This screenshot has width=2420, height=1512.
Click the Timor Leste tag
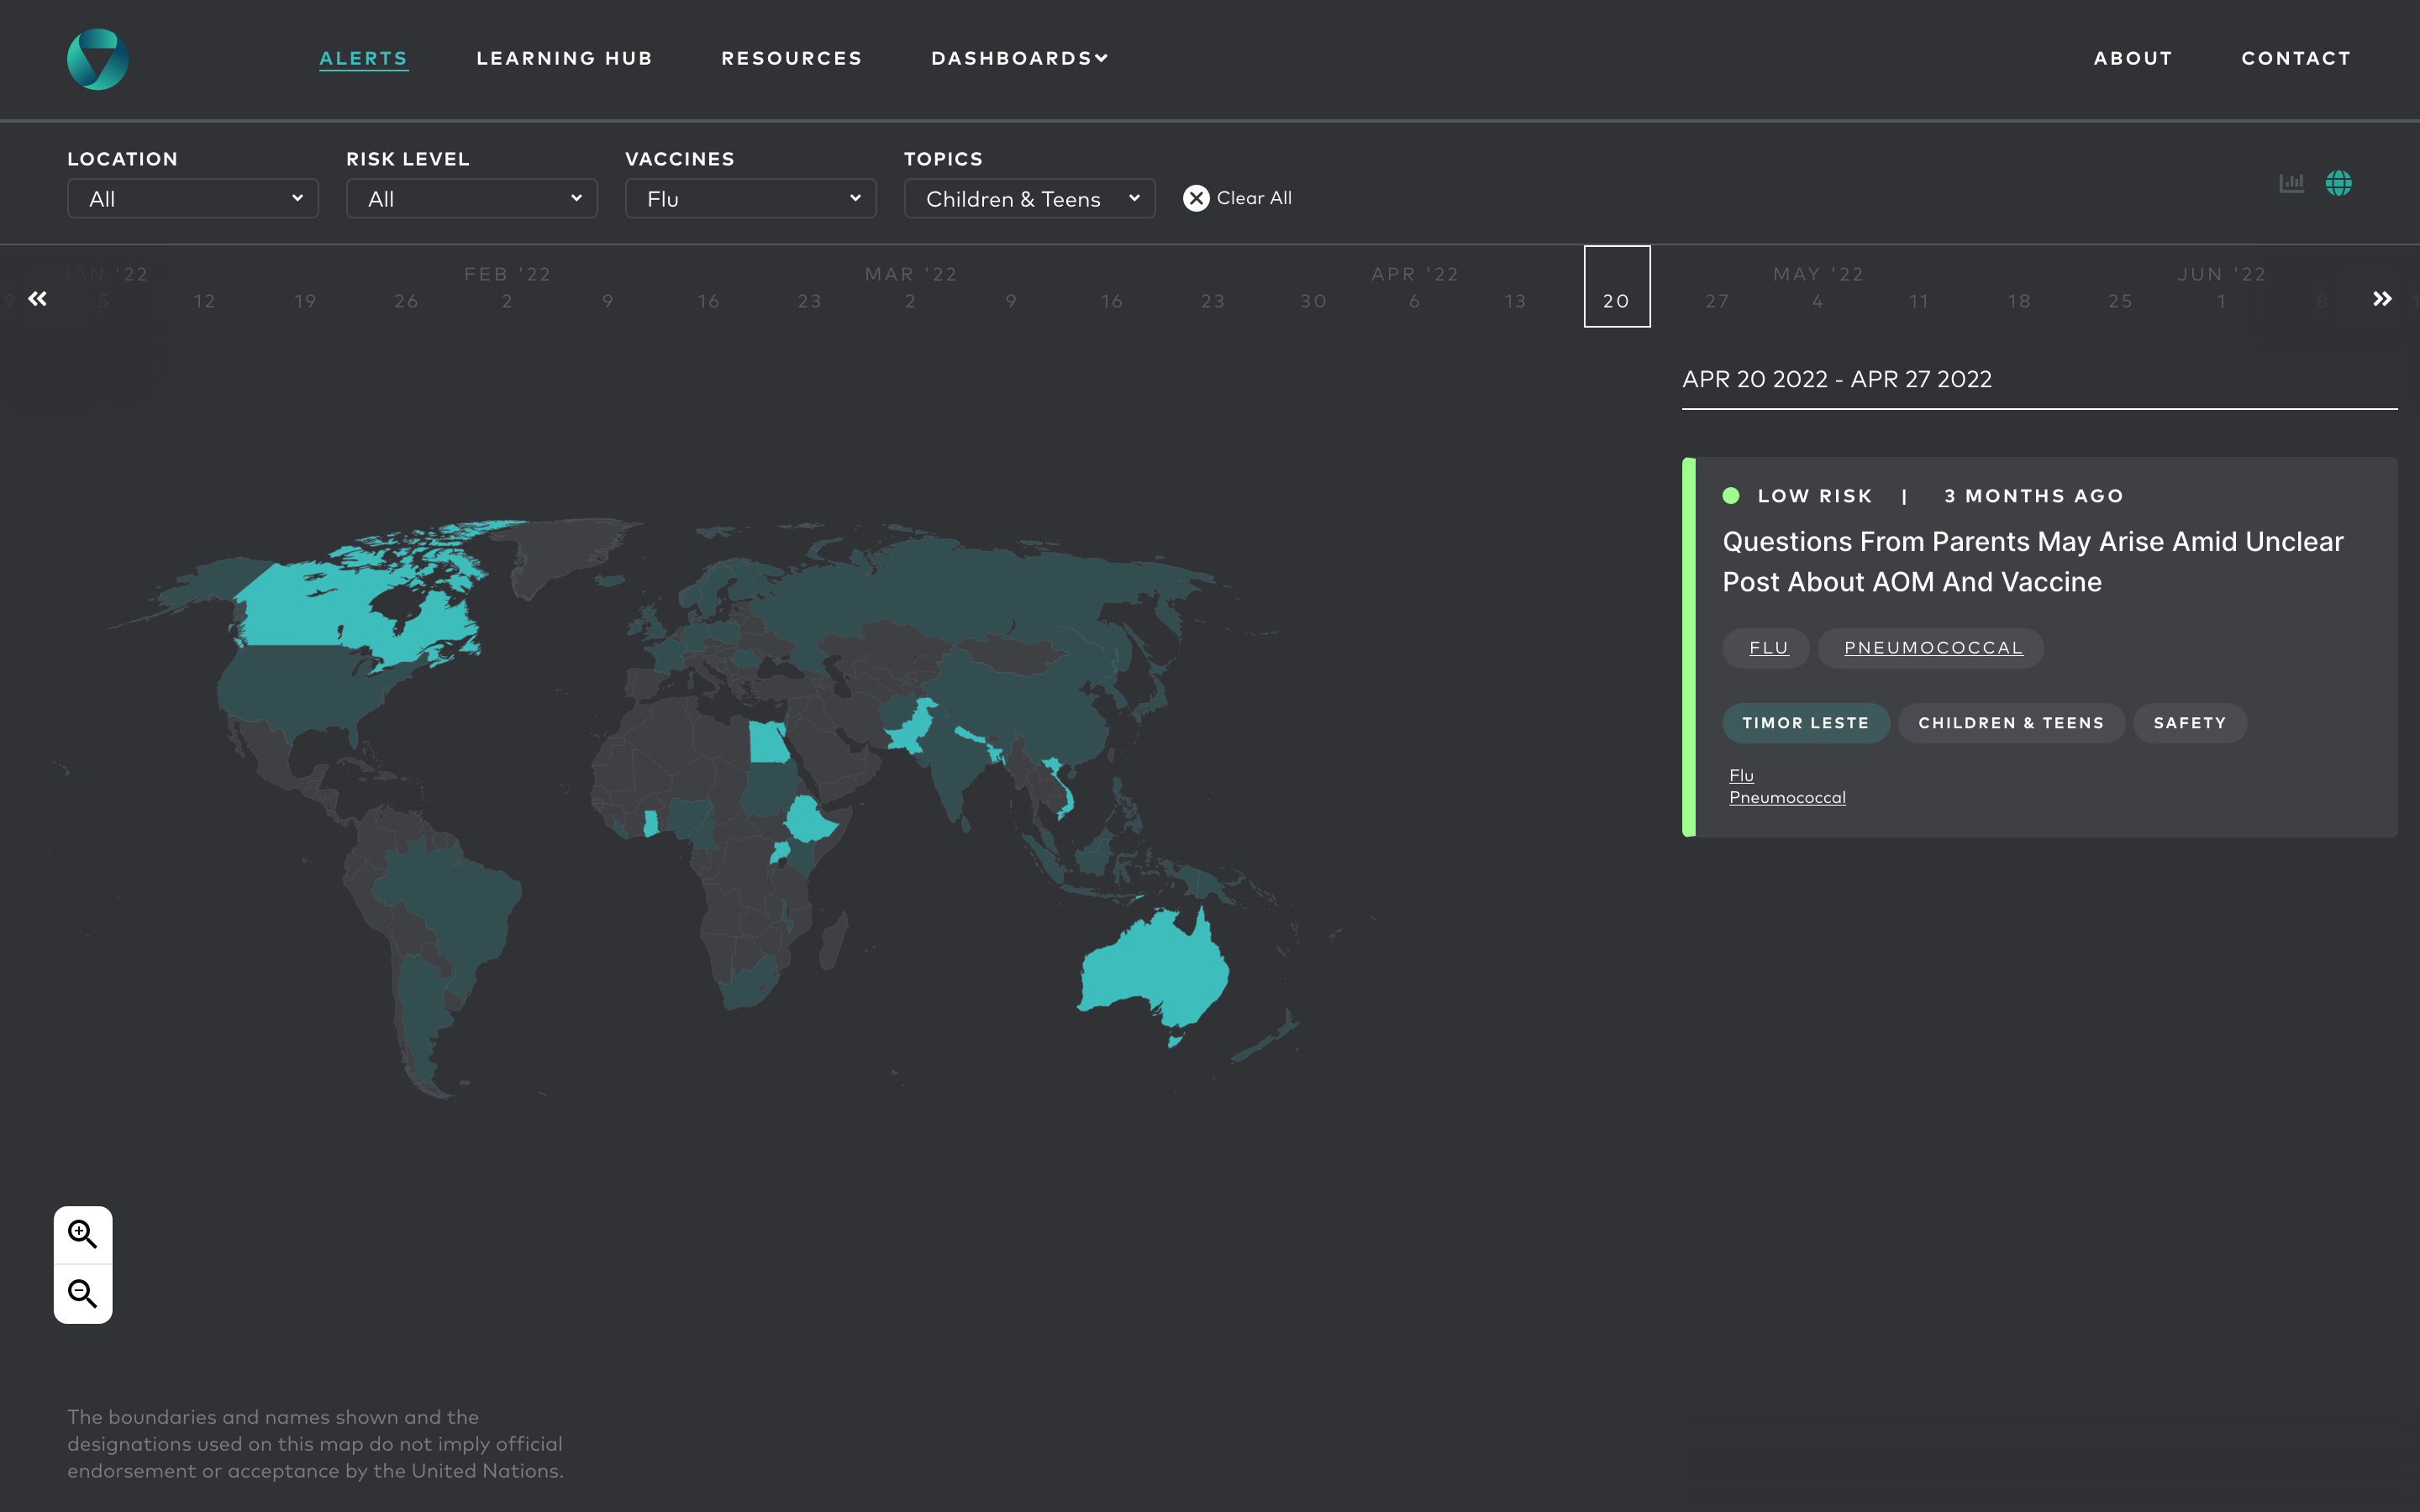click(x=1806, y=722)
